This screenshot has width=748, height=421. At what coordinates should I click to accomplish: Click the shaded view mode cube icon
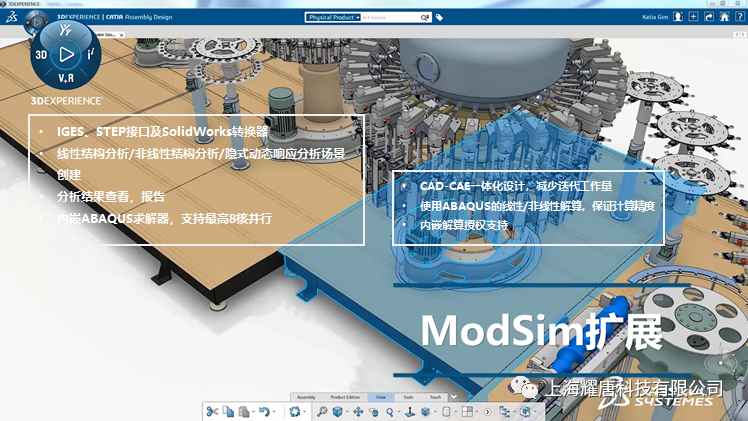(x=426, y=411)
